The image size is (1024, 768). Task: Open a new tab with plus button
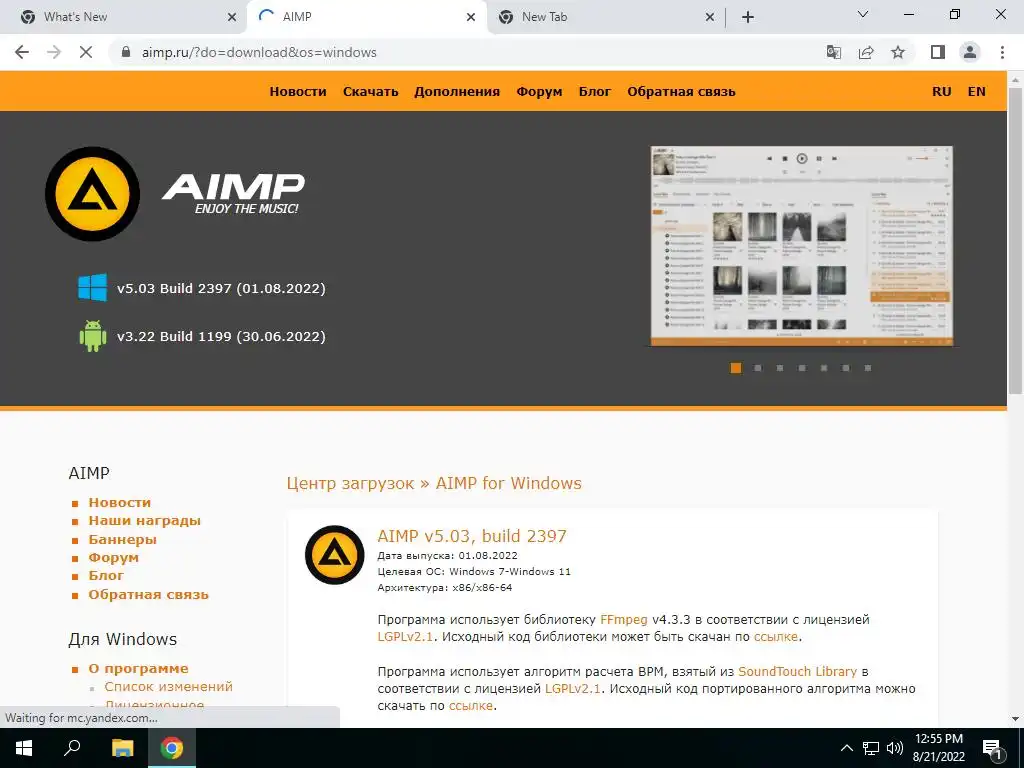(x=748, y=17)
